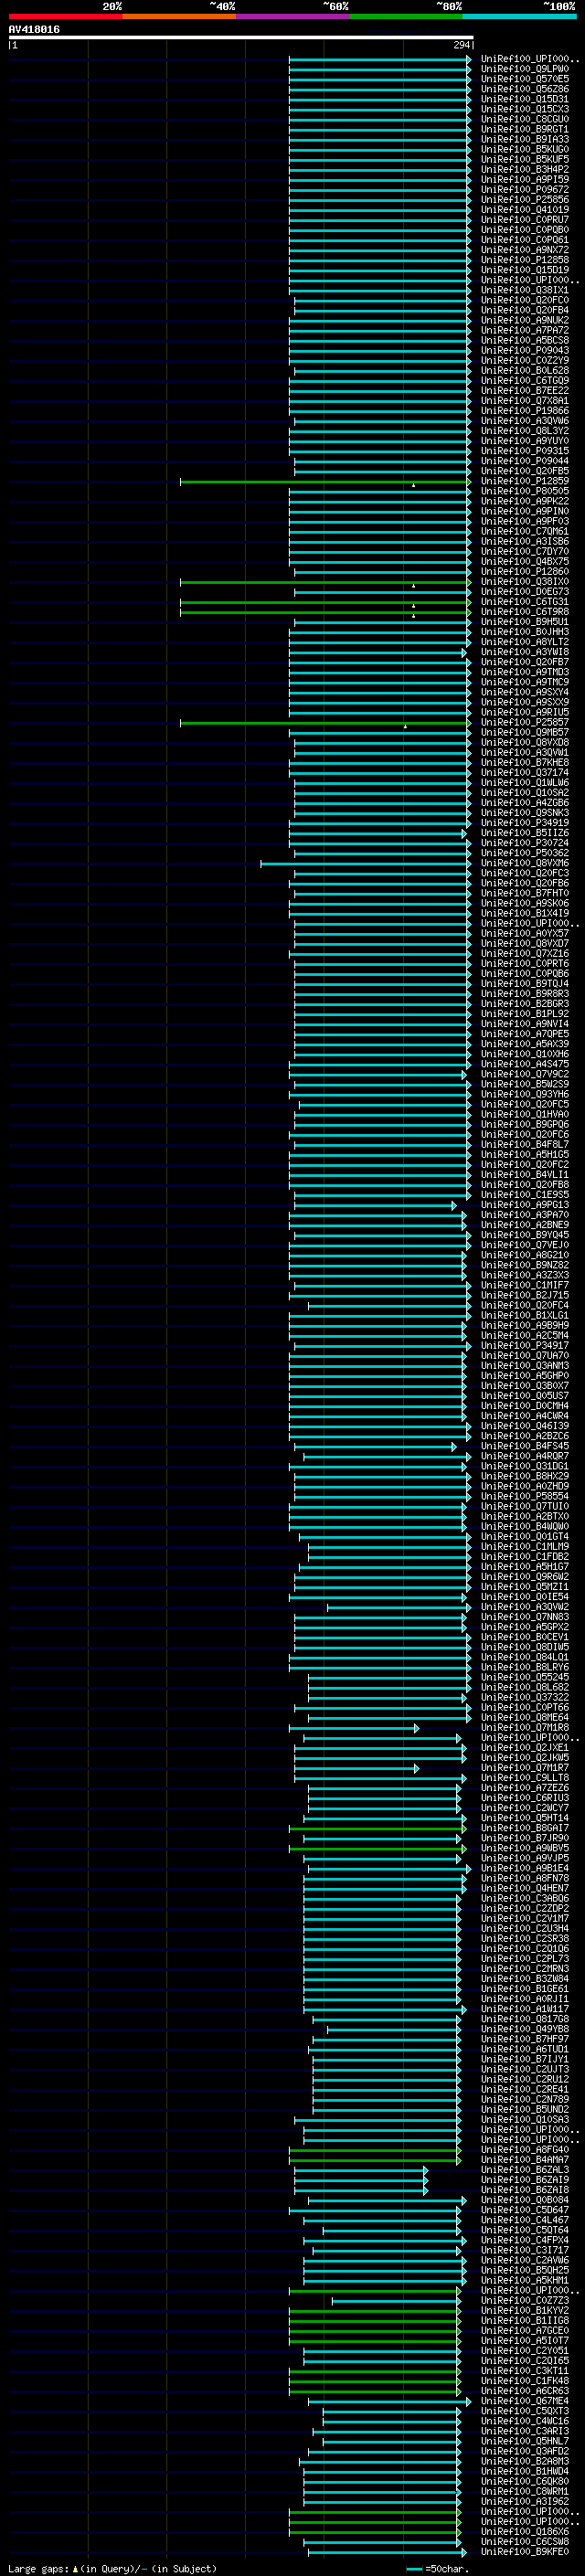Click the orange ~40% identity legend segment
Image resolution: width=585 pixels, height=2576 pixels.
(x=179, y=16)
